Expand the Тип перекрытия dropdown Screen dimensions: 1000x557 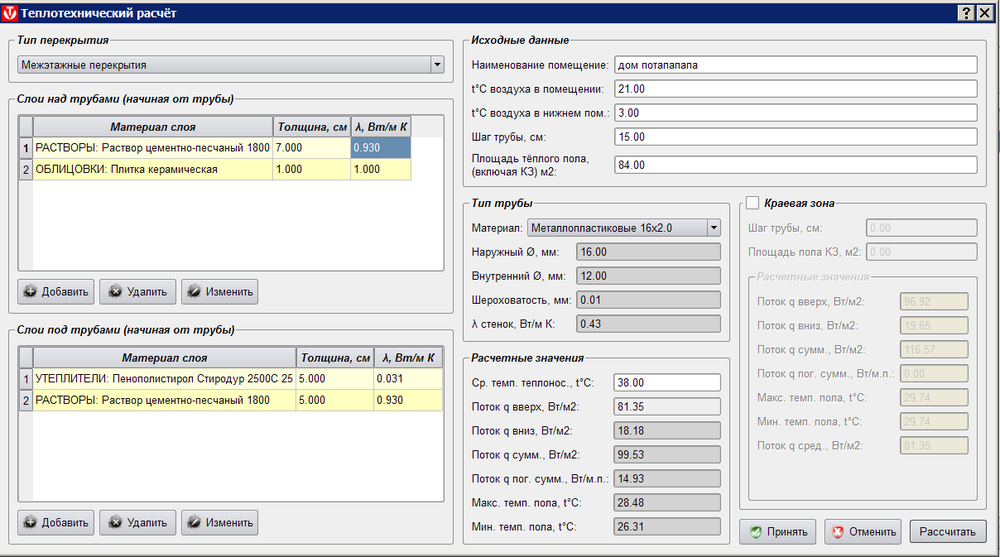coord(436,65)
